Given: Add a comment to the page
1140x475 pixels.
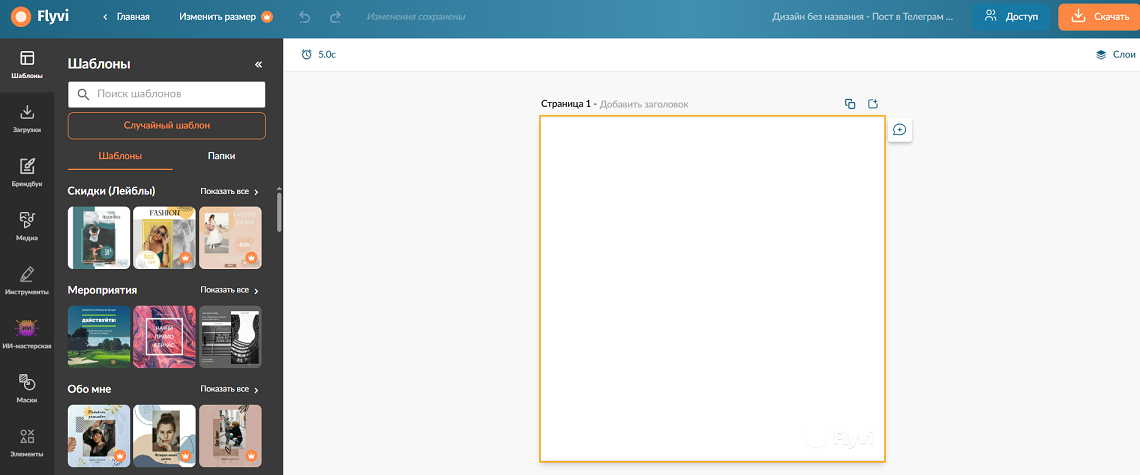Looking at the screenshot, I should pos(899,129).
